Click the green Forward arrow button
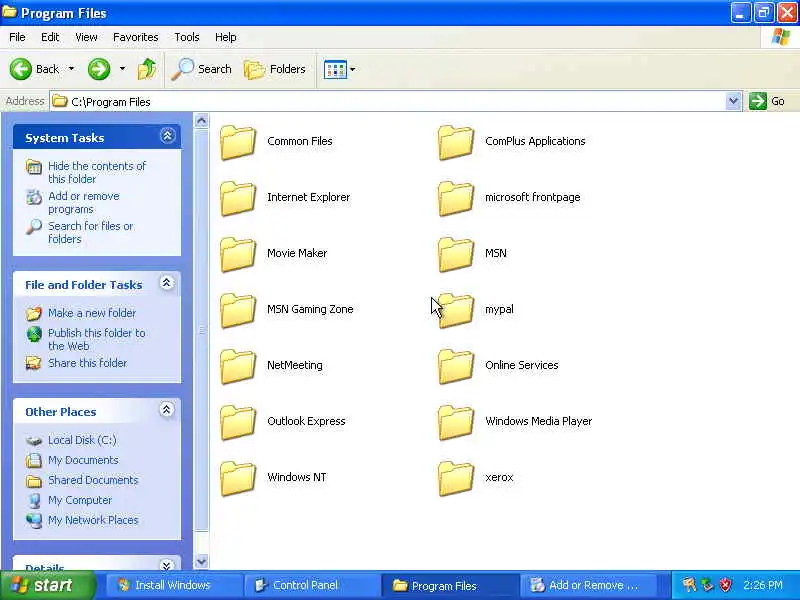Viewport: 800px width, 600px height. pos(99,69)
